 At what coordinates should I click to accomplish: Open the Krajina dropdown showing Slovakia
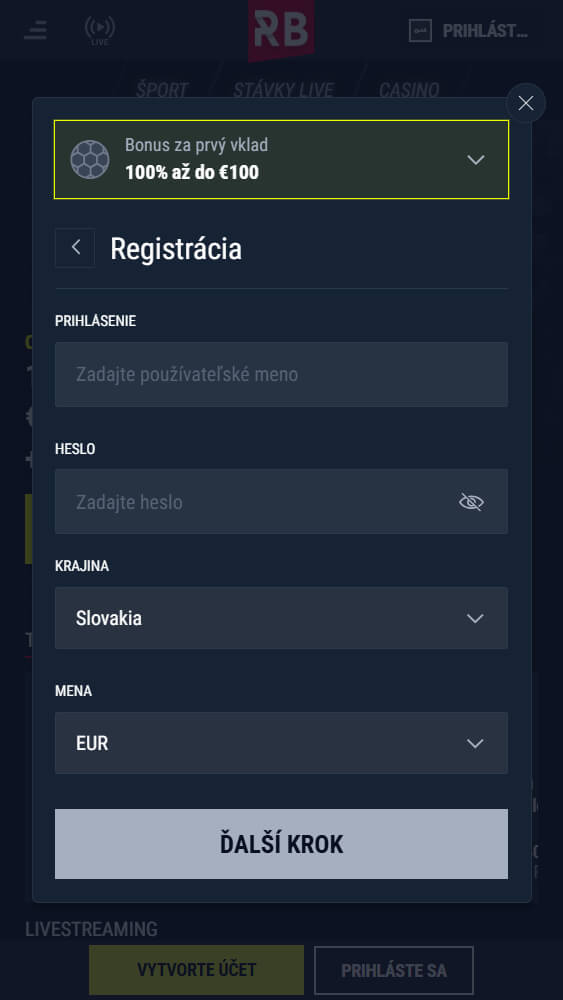pyautogui.click(x=281, y=618)
